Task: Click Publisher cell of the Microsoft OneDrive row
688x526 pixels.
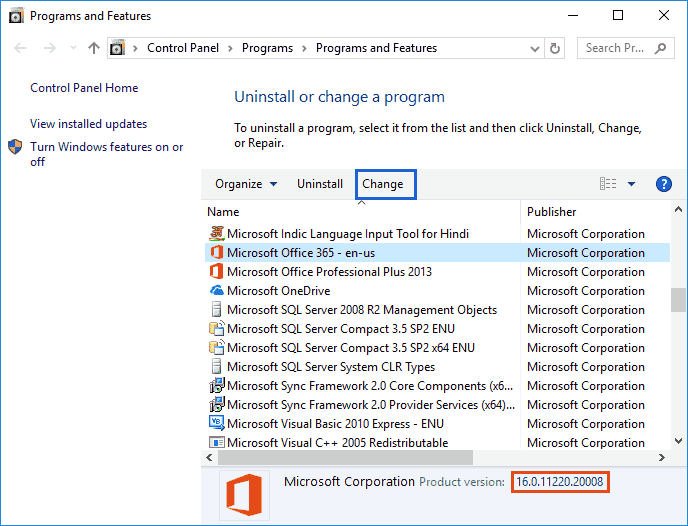Action: coord(586,291)
